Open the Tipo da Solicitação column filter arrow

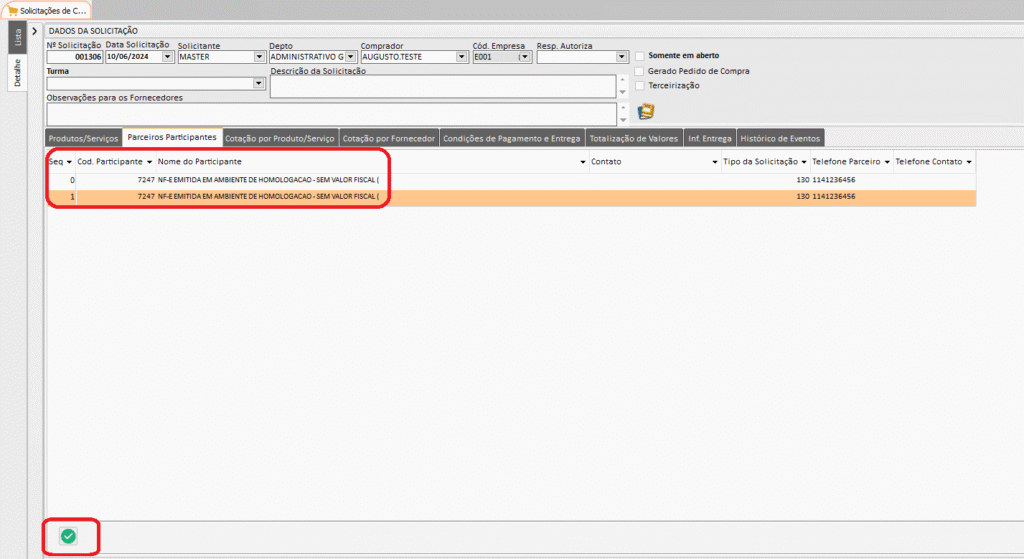[804, 162]
